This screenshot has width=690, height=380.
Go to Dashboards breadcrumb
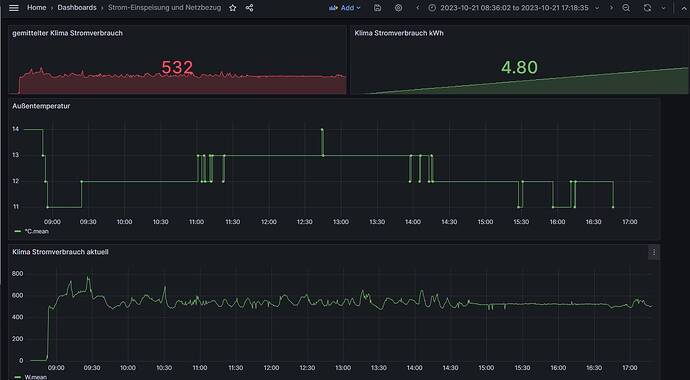[77, 7]
